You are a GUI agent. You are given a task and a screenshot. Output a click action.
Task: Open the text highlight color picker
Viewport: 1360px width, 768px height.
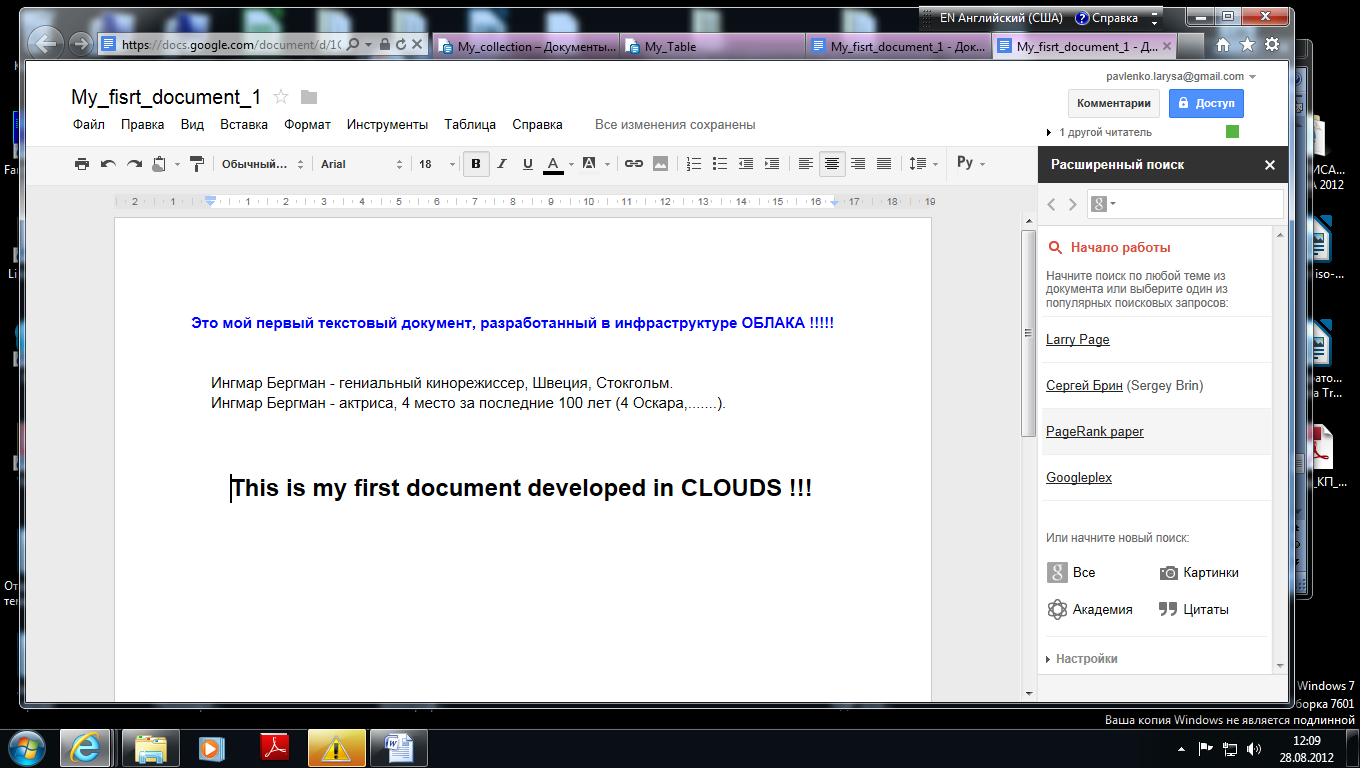[594, 164]
